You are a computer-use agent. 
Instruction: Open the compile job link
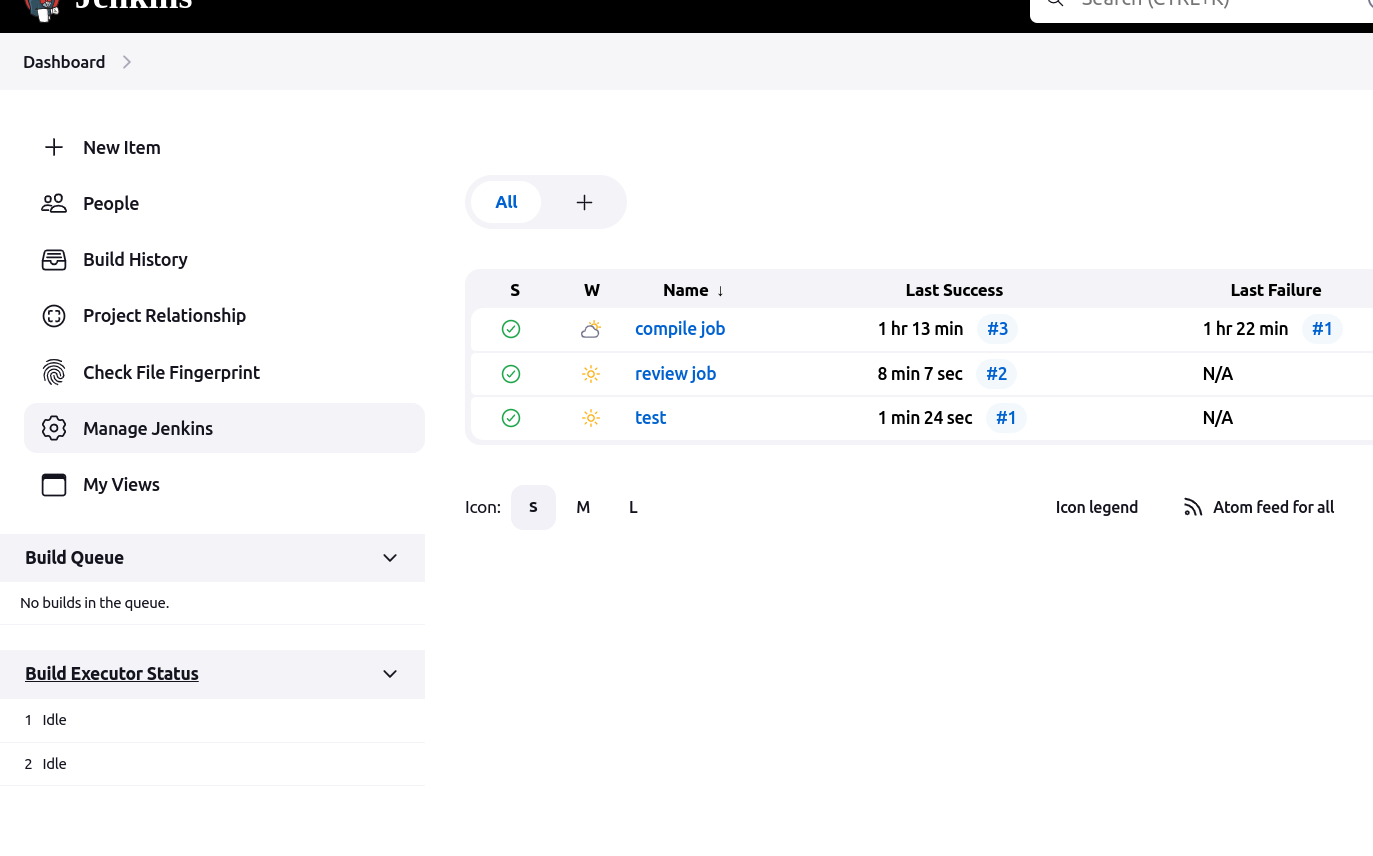tap(680, 328)
